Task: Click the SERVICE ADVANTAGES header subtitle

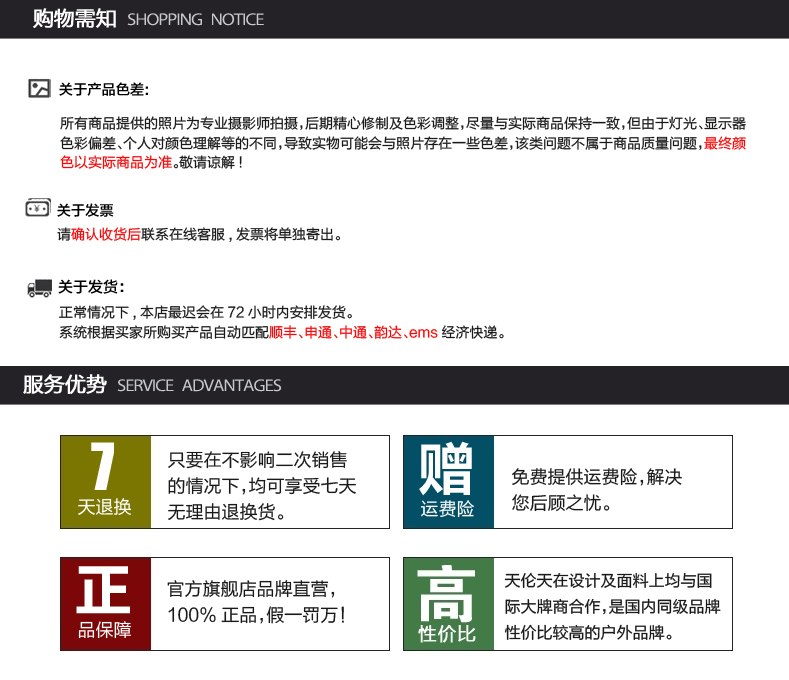Action: tap(199, 386)
